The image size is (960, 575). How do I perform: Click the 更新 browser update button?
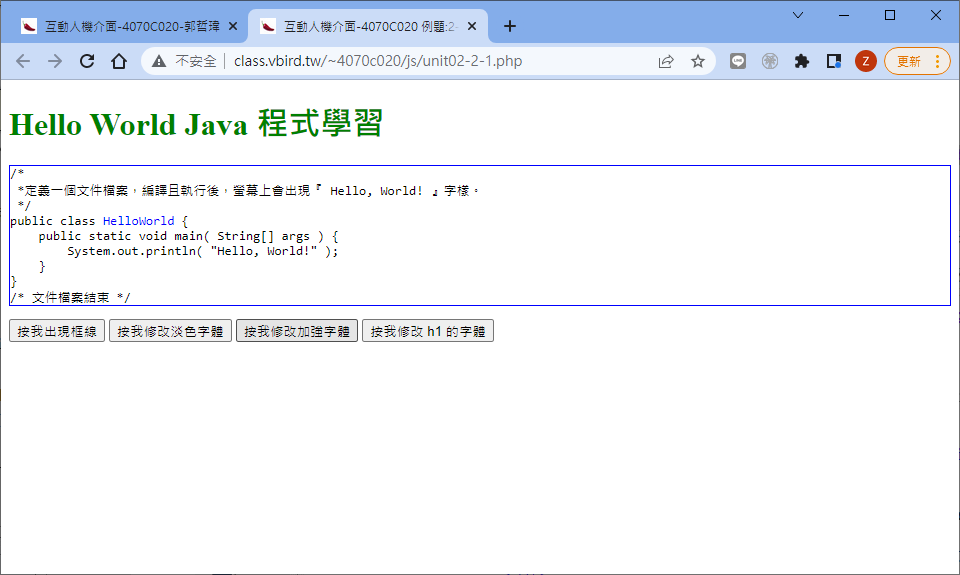coord(916,61)
